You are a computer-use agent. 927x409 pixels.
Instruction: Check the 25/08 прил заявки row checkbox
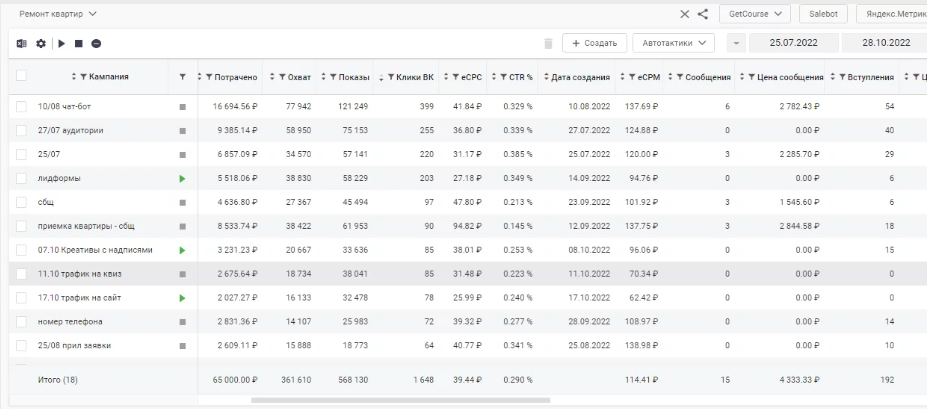point(21,346)
